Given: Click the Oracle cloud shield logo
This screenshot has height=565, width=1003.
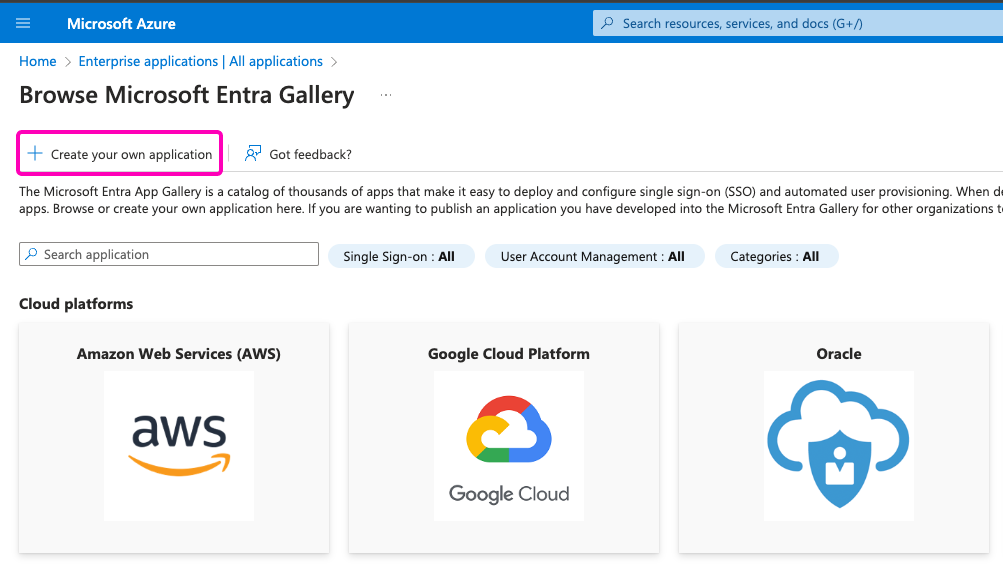Looking at the screenshot, I should point(838,445).
